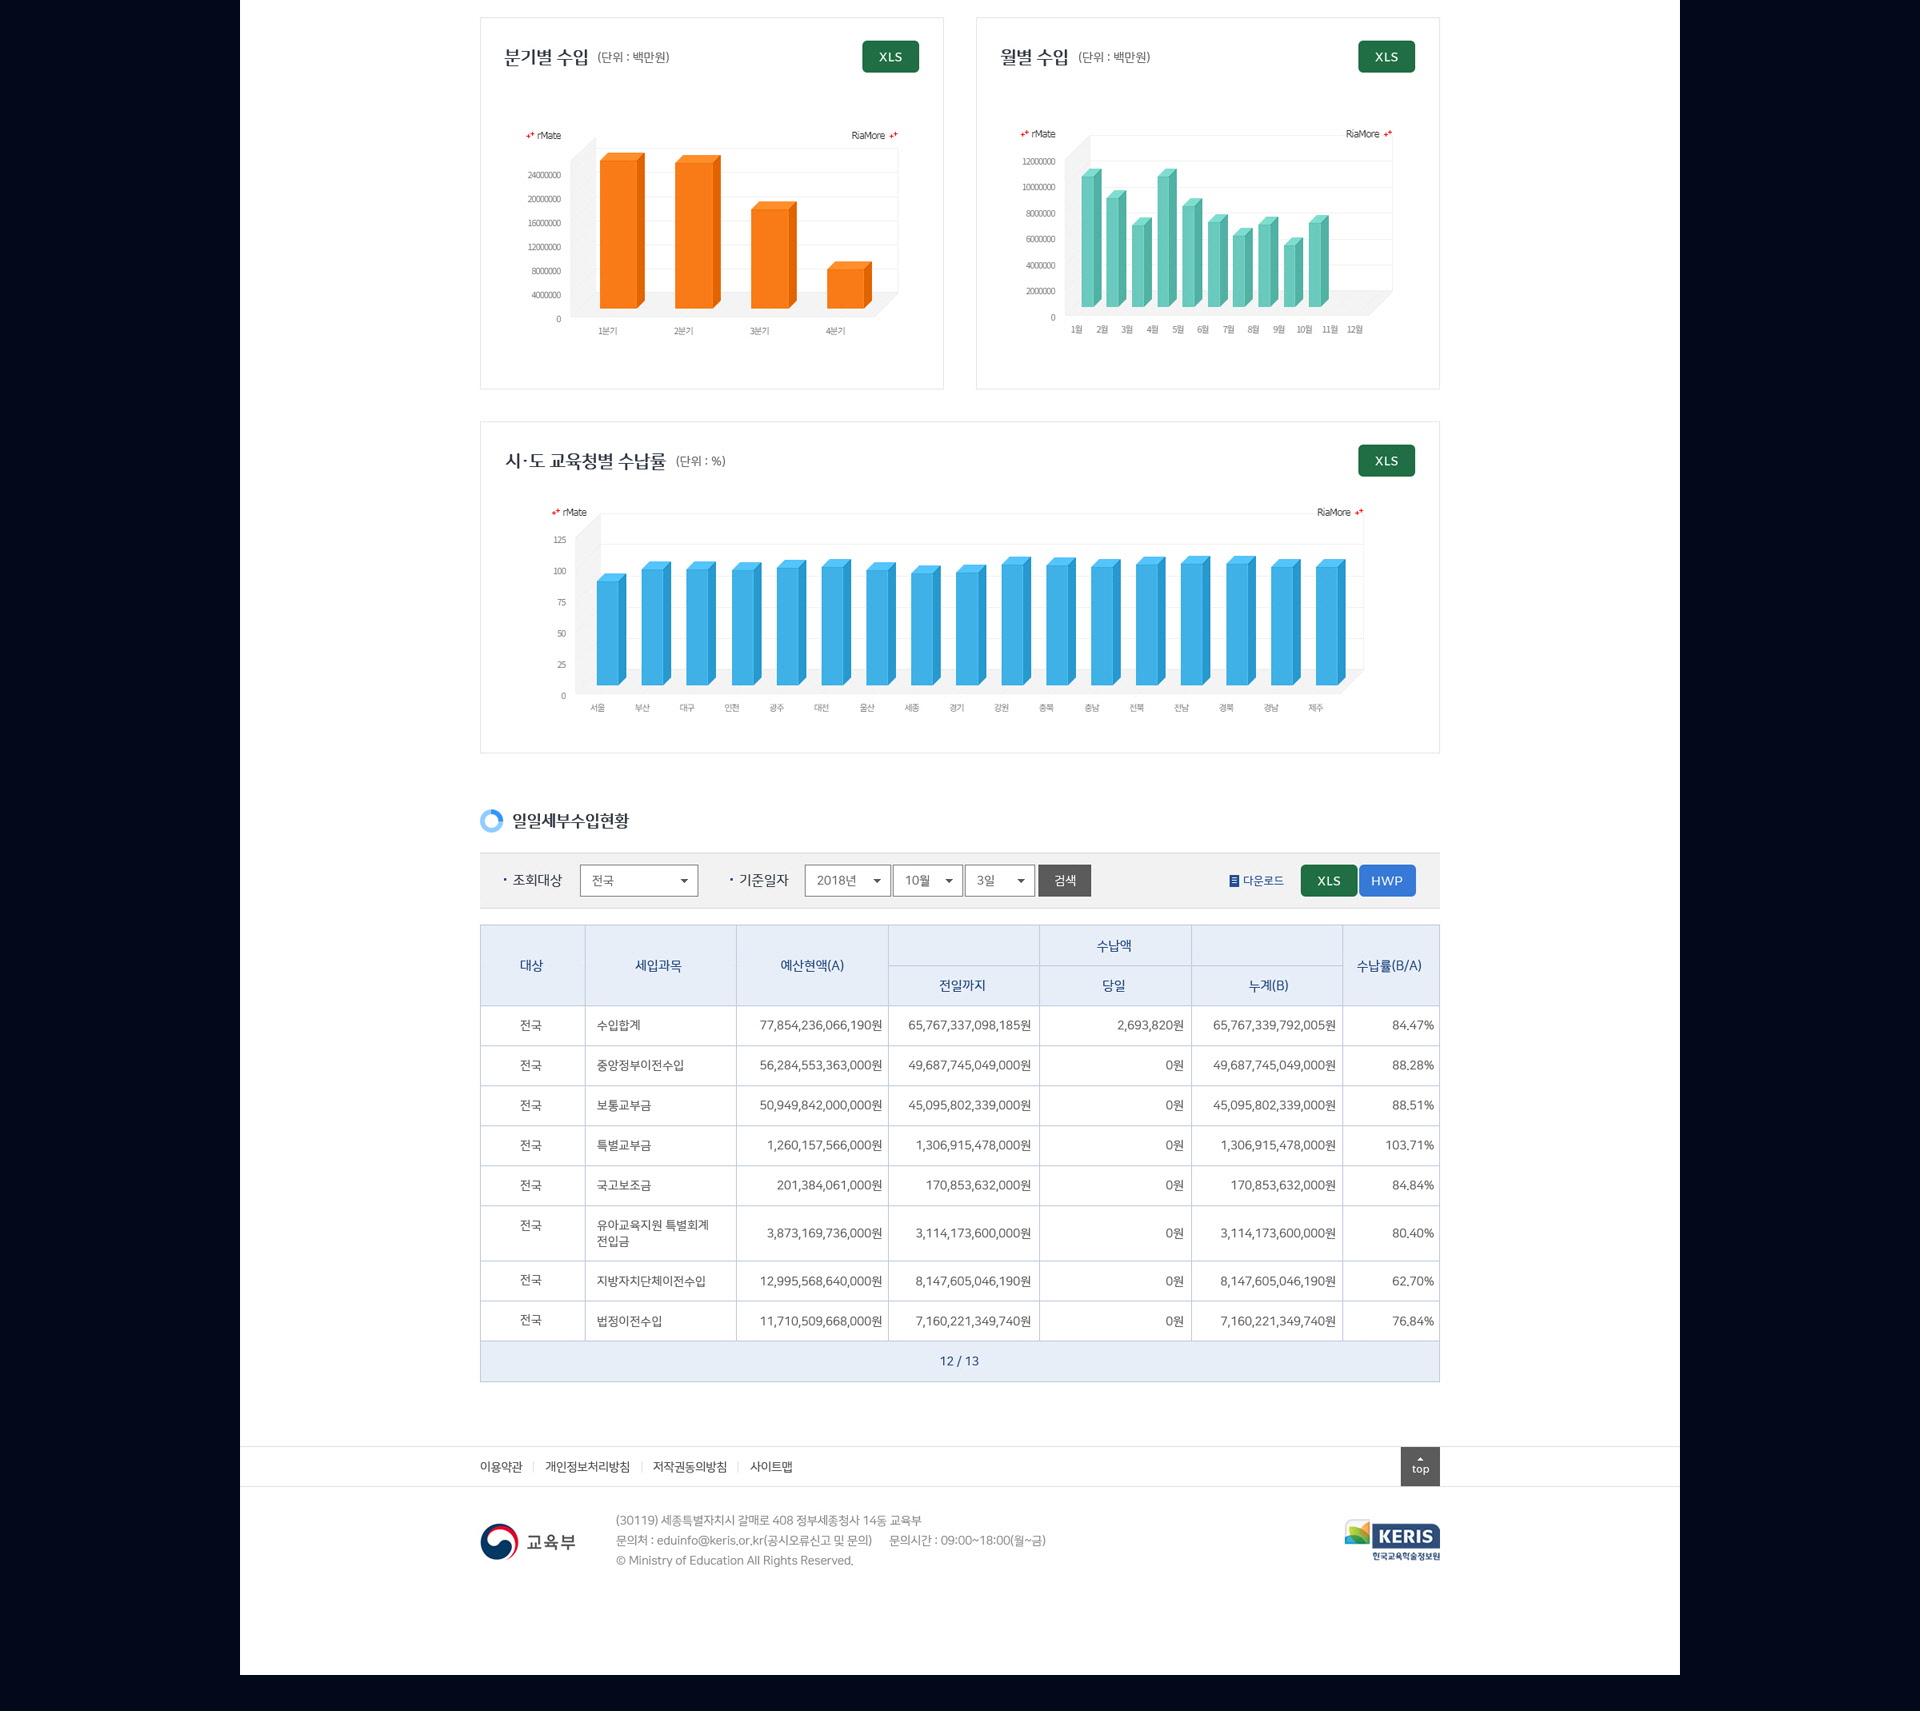The image size is (1920, 1711).
Task: Open the 이용약관 footer link
Action: pos(501,1467)
